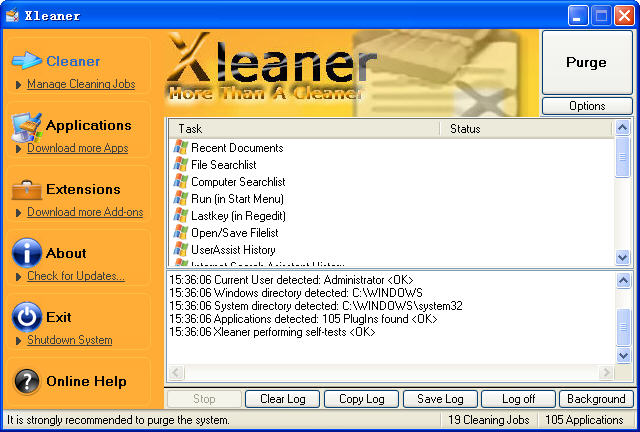Open the Manage Cleaning Jobs link
The image size is (640, 432).
(x=81, y=84)
